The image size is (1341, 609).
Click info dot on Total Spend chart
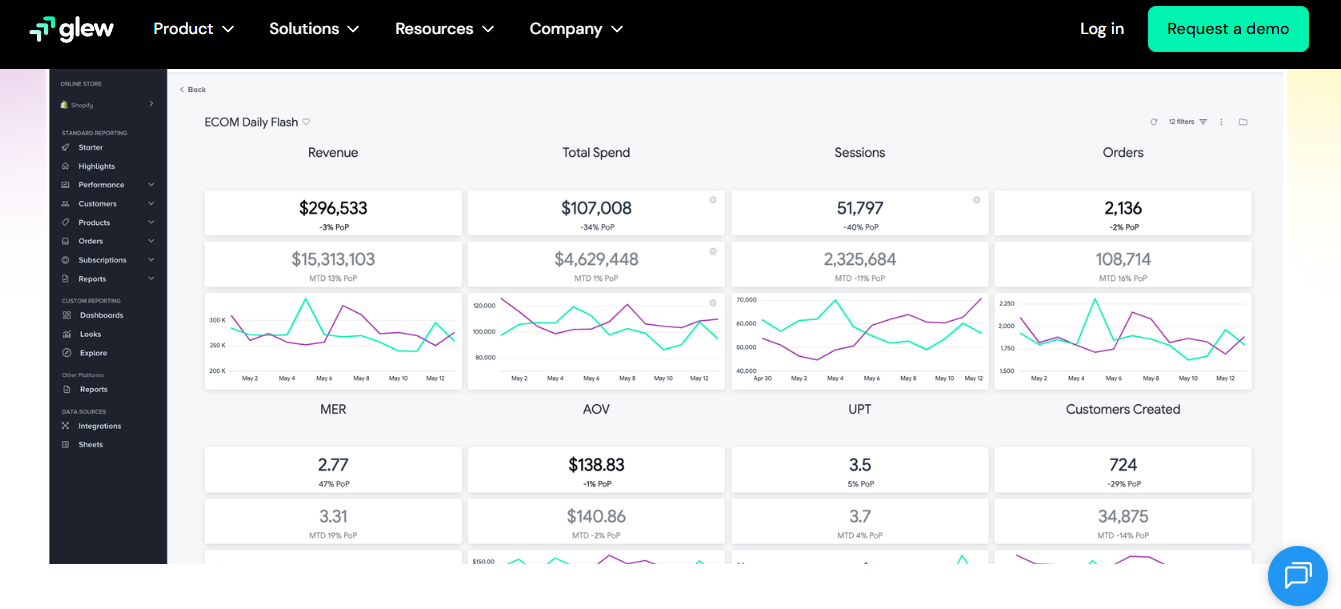[x=713, y=303]
